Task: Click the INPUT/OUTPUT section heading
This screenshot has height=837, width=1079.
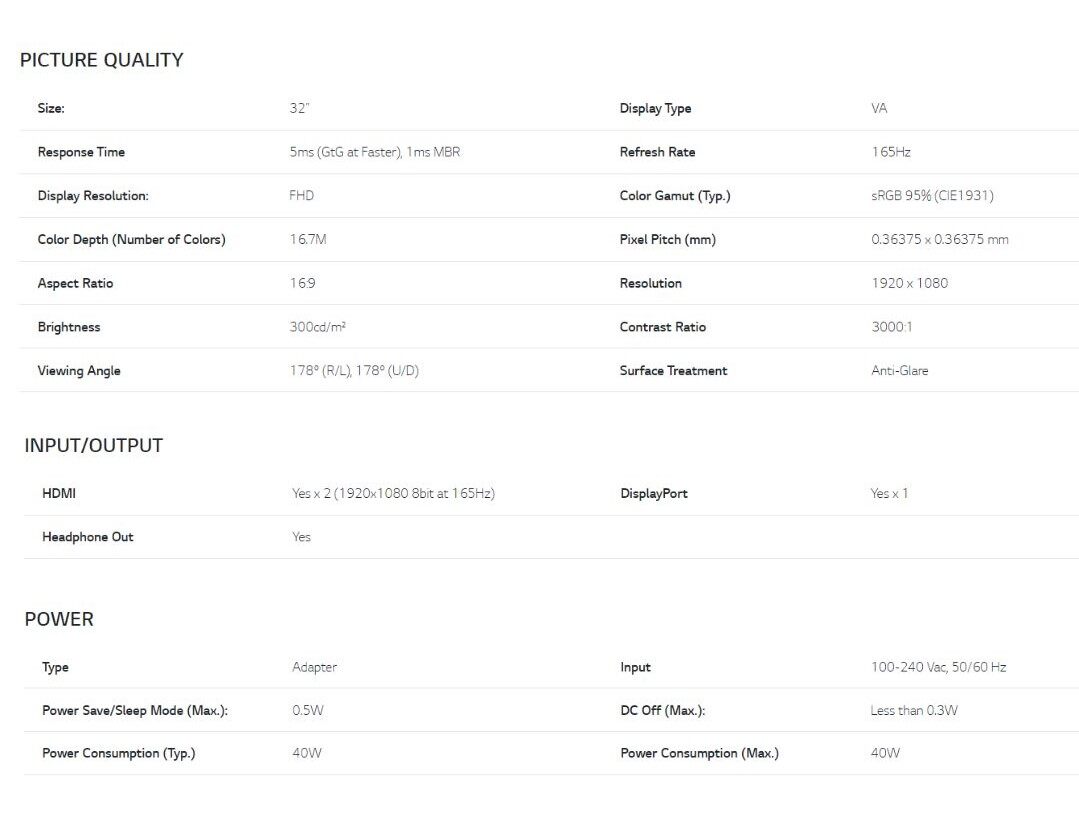Action: (x=93, y=446)
